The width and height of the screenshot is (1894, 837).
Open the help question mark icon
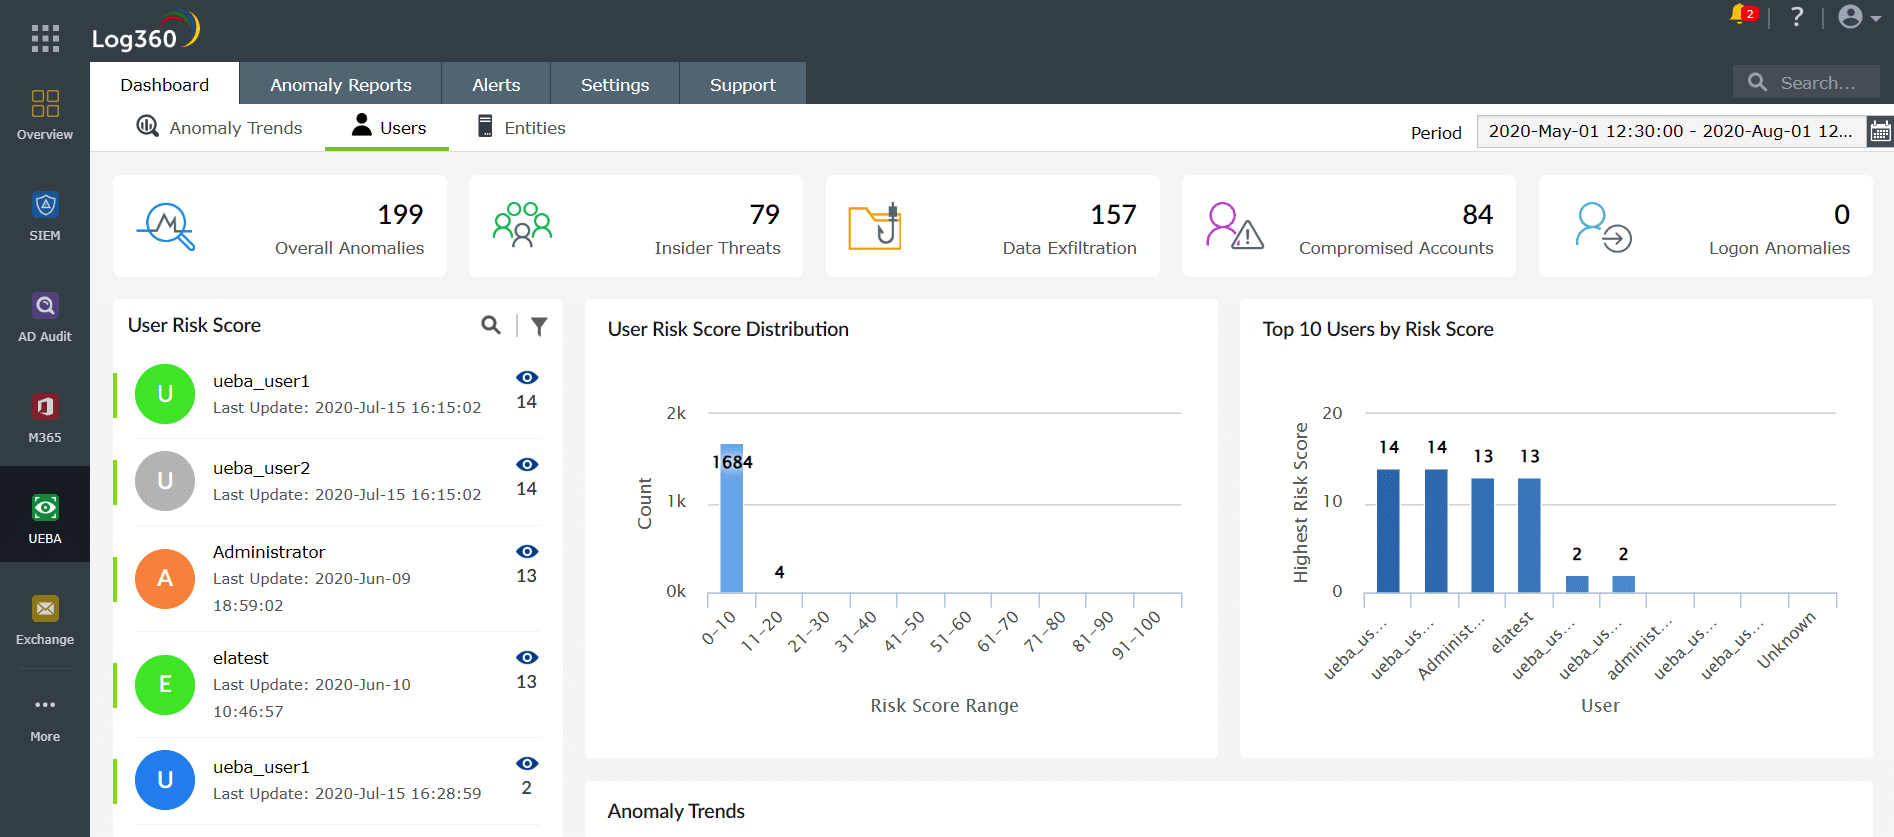1797,17
